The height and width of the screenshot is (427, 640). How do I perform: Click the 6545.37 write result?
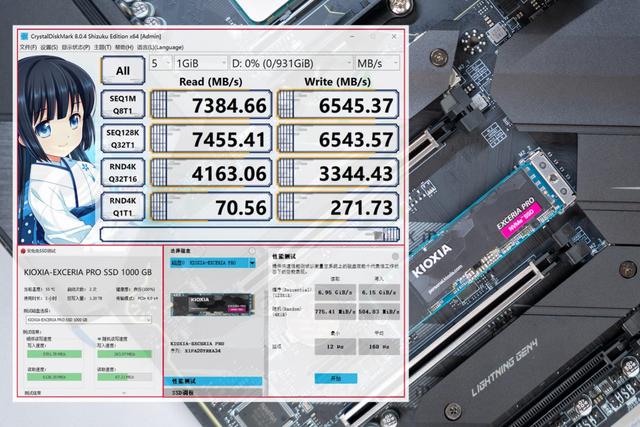(x=338, y=105)
